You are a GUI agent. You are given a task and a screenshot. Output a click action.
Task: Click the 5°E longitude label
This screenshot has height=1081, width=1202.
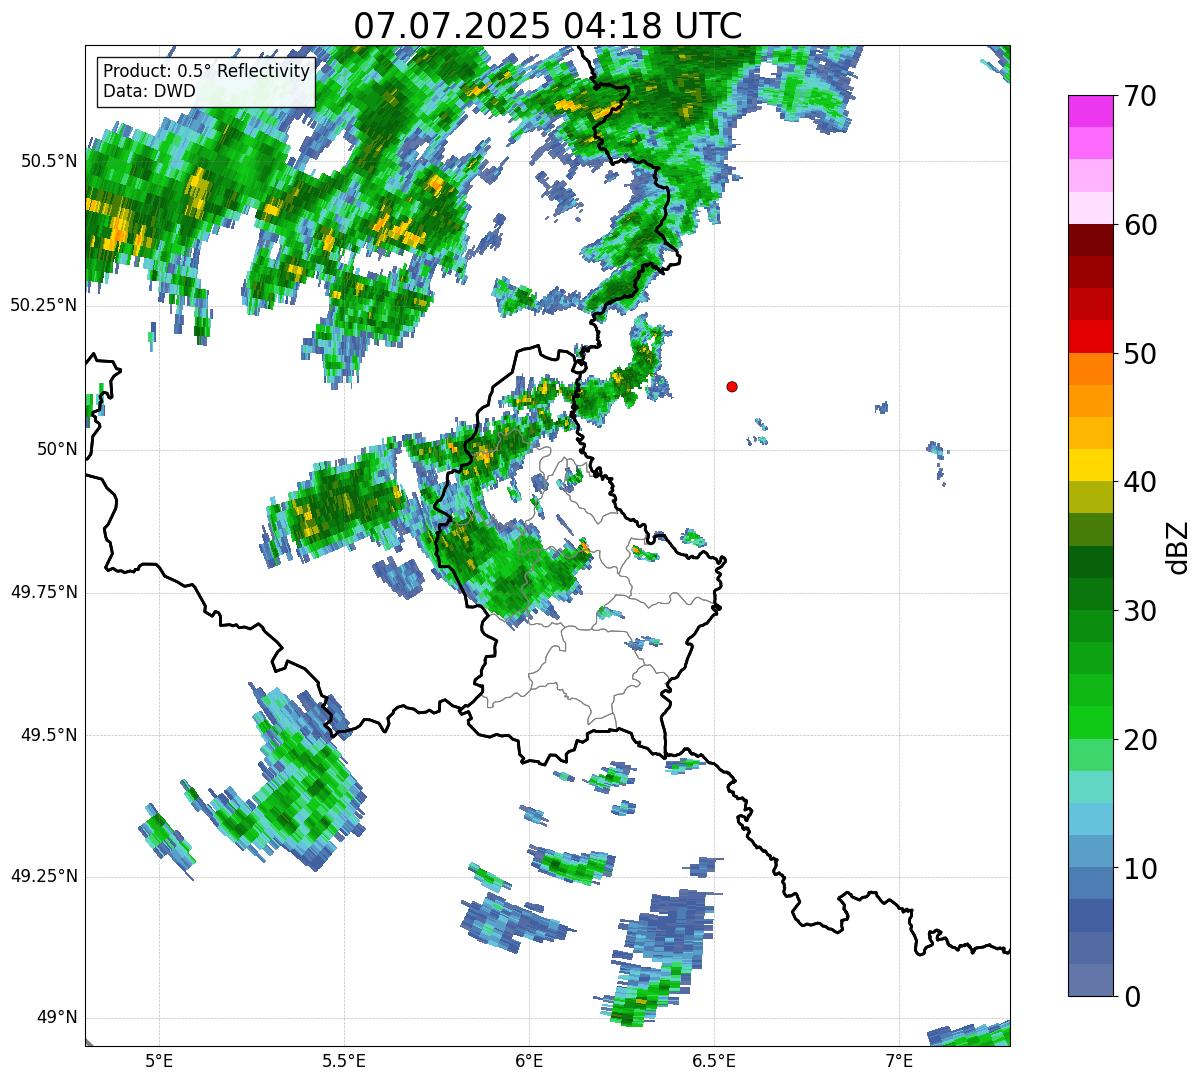pyautogui.click(x=159, y=1060)
